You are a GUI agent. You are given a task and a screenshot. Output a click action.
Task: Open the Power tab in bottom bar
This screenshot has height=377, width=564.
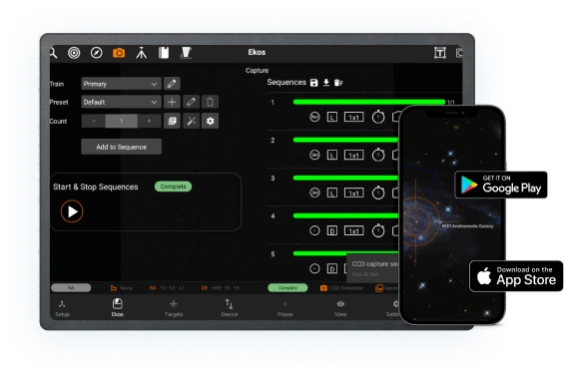[285, 308]
